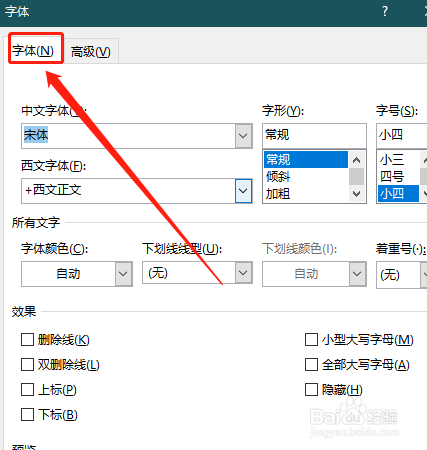Viewport: 427px width, 450px height.
Task: Click the font style list up arrow
Action: pyautogui.click(x=356, y=160)
